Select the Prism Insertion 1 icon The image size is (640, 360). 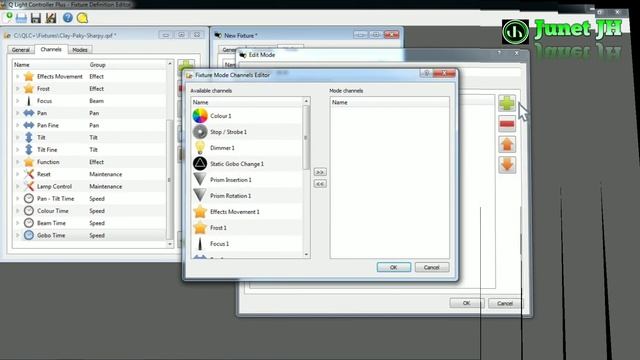click(x=200, y=180)
